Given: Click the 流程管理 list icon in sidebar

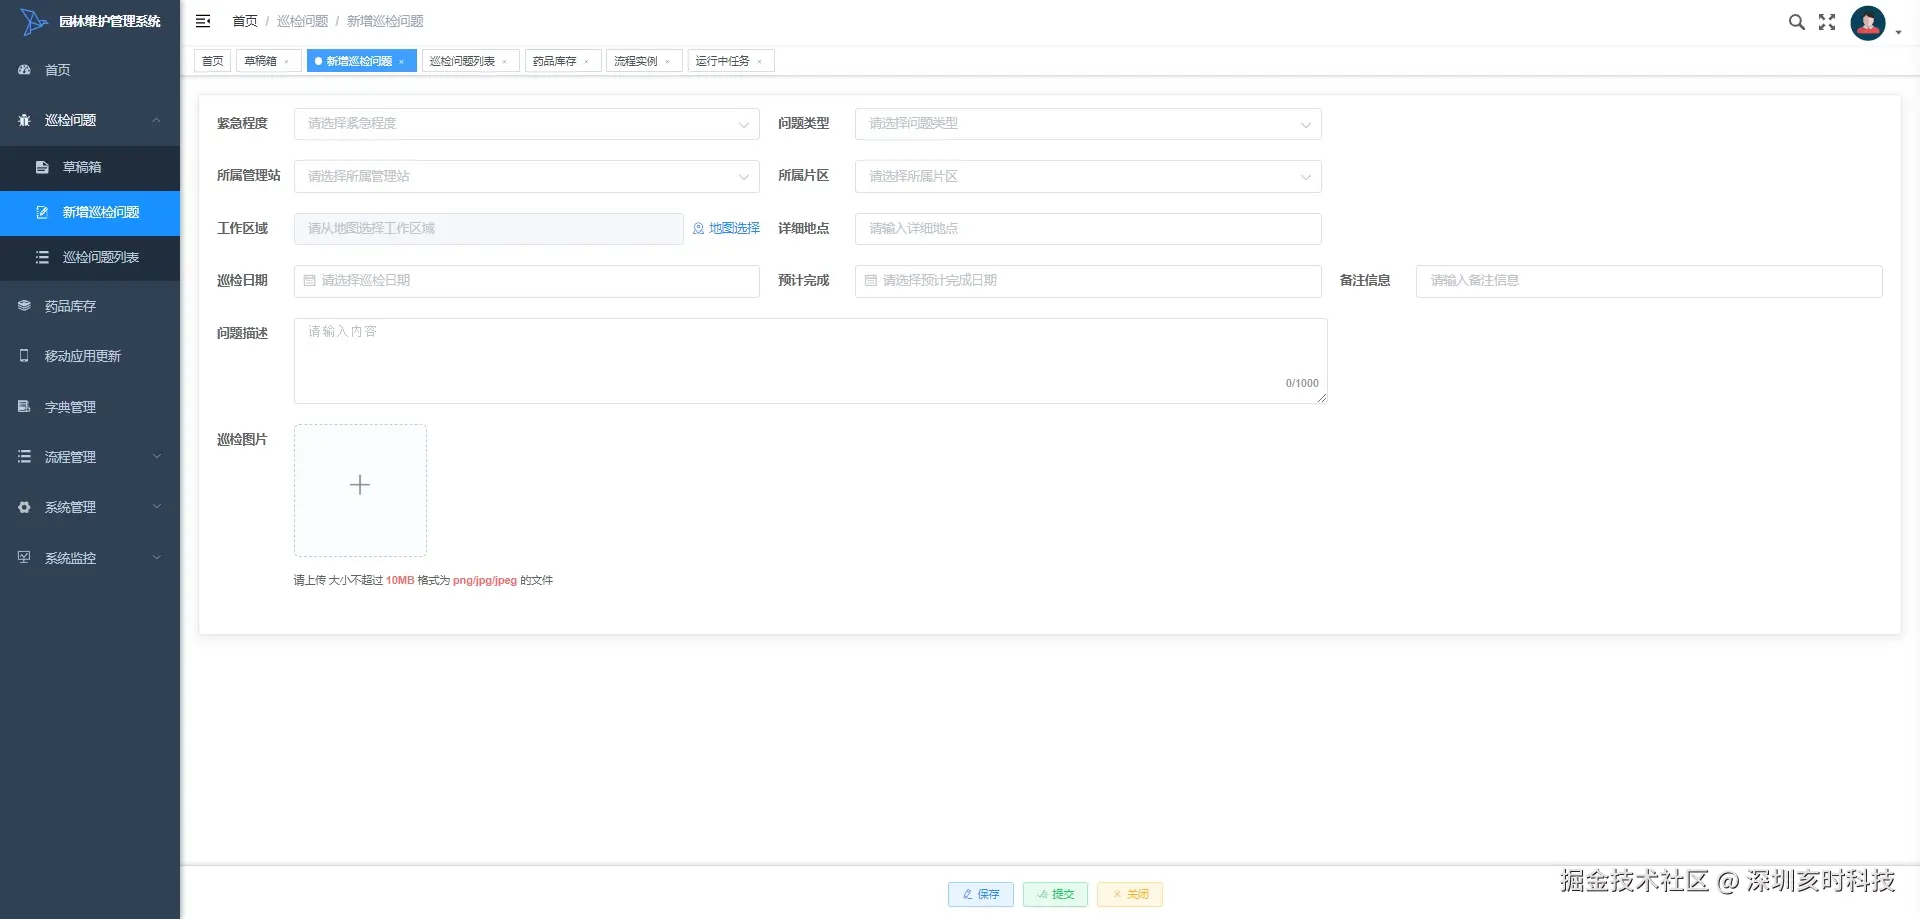Looking at the screenshot, I should [24, 457].
